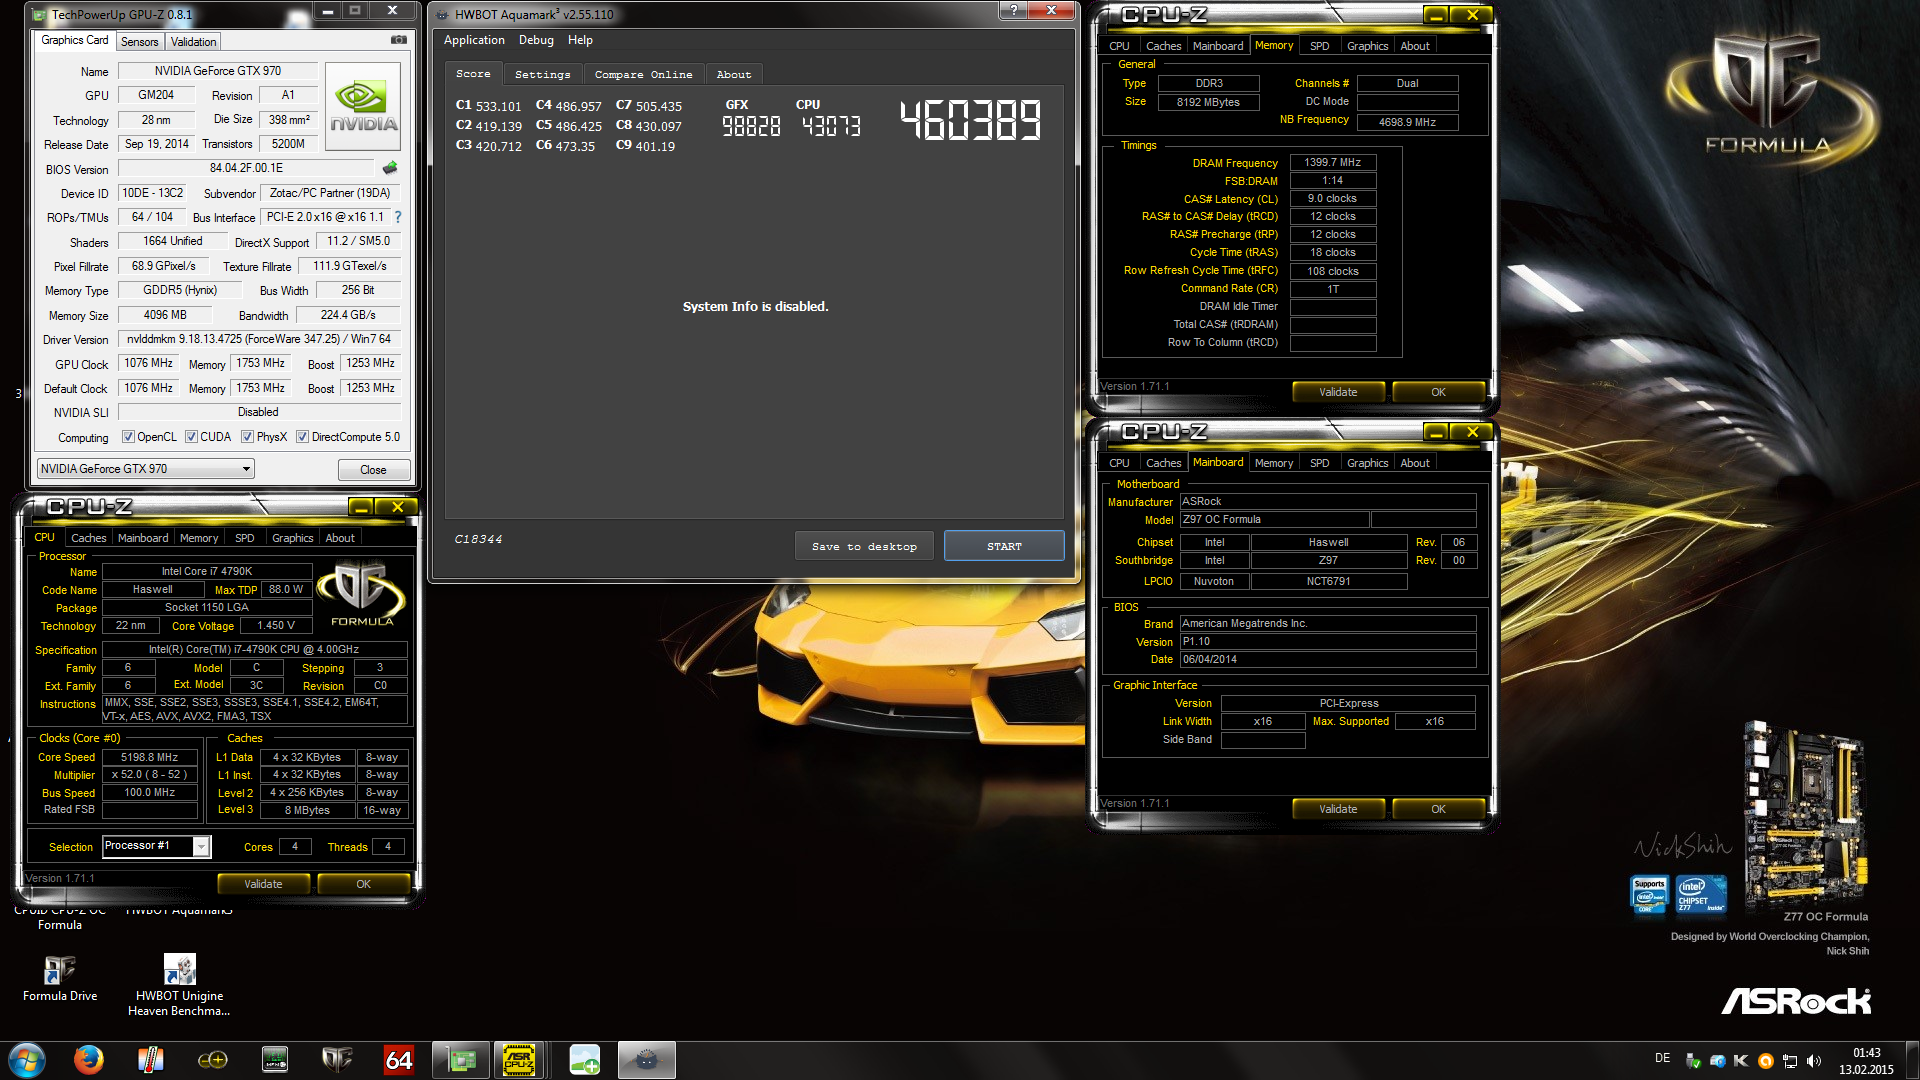Select the SPD tab in CPU-Z Memory window
This screenshot has height=1080, width=1920.
(1320, 46)
